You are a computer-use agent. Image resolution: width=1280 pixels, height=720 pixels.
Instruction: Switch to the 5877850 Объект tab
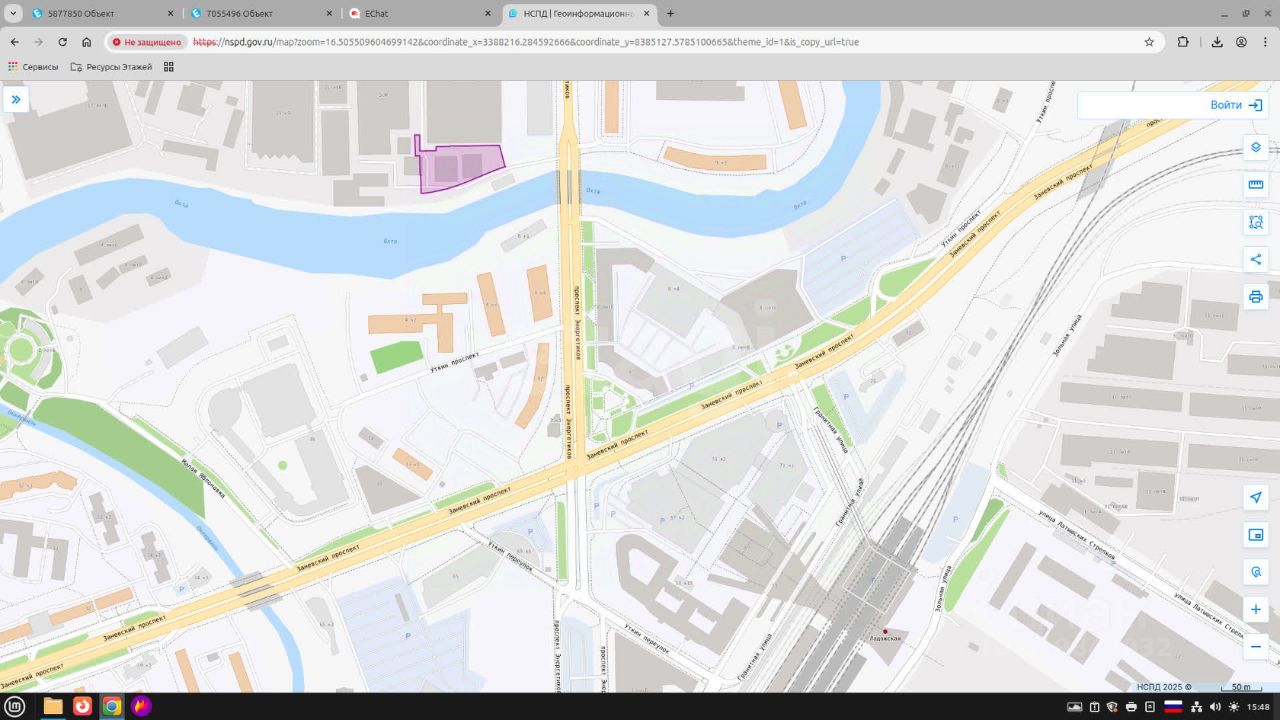95,14
